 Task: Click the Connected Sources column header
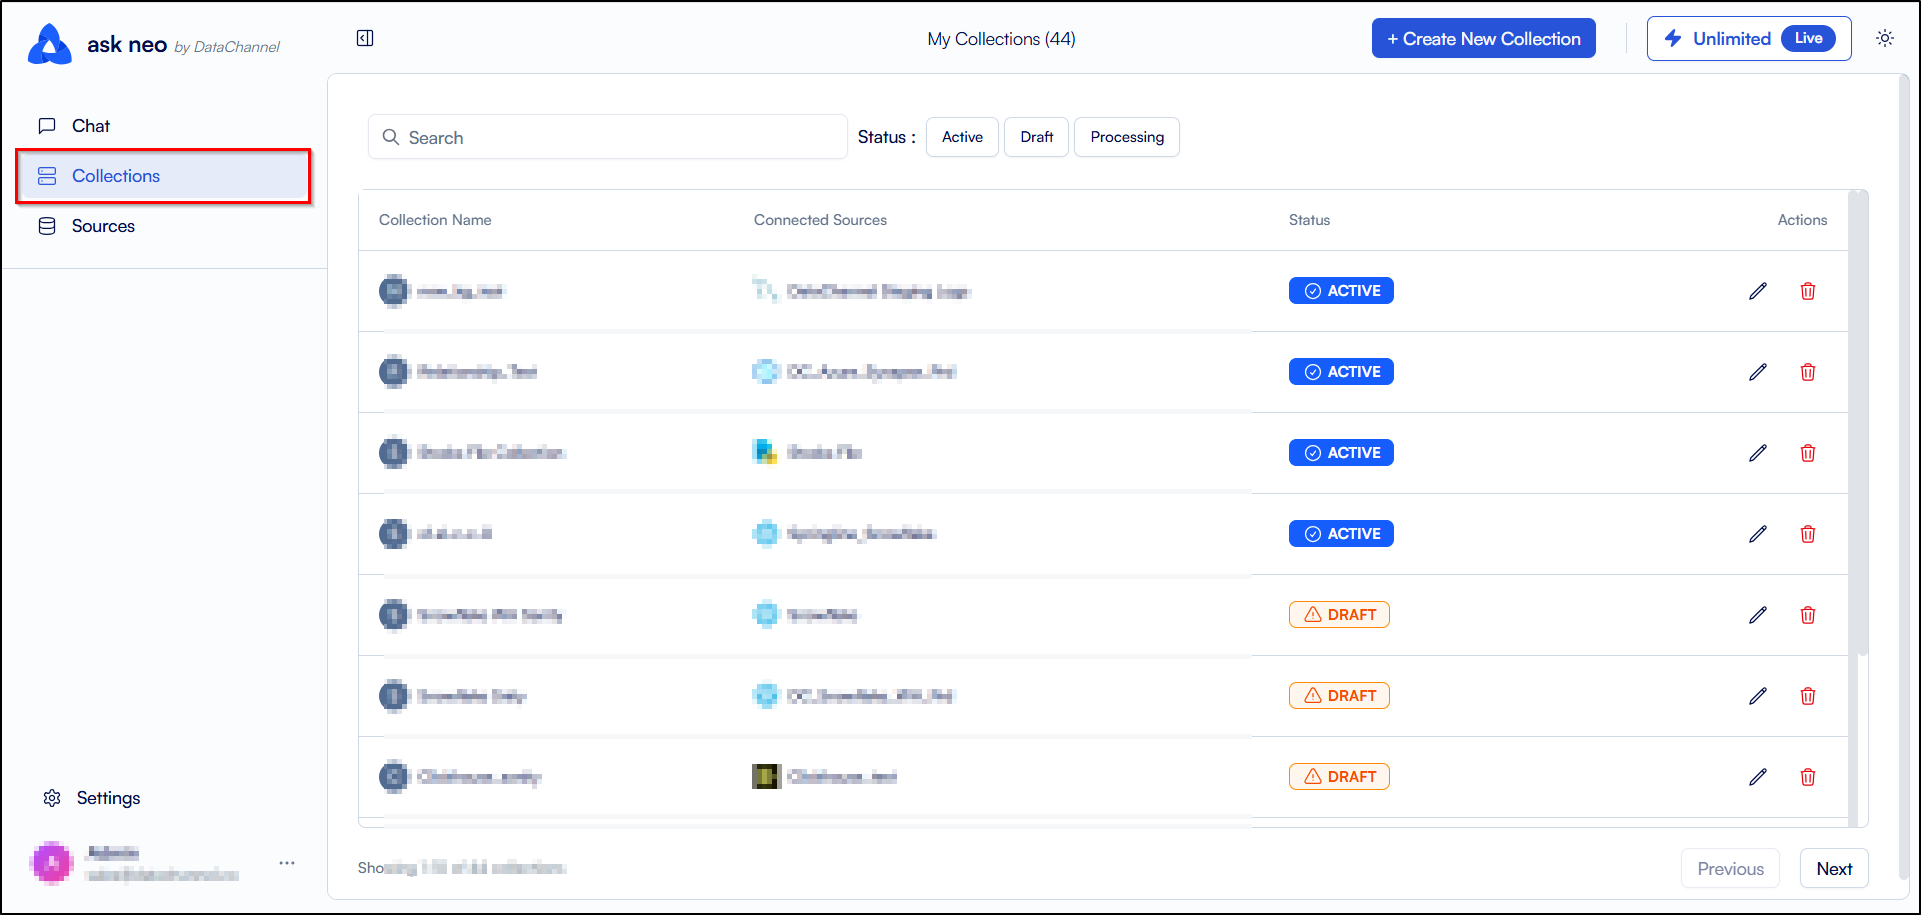820,220
